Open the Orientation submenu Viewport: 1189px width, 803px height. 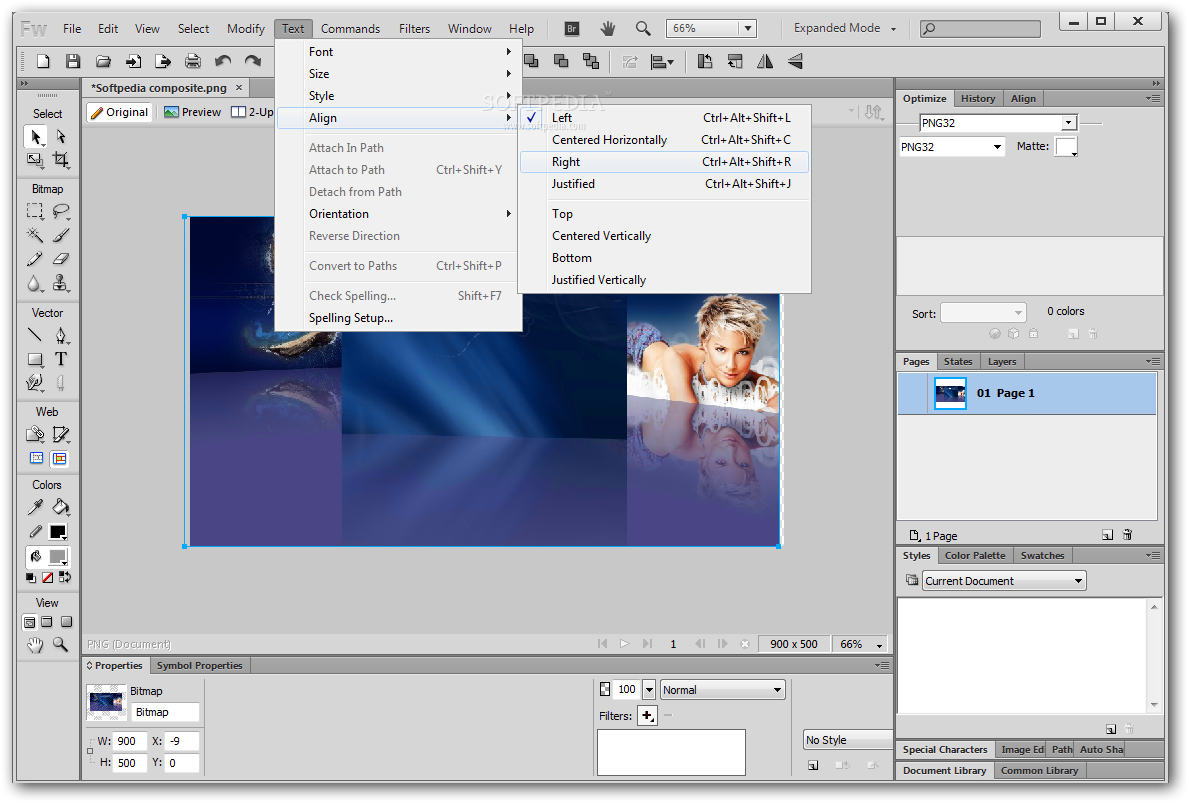(x=399, y=214)
